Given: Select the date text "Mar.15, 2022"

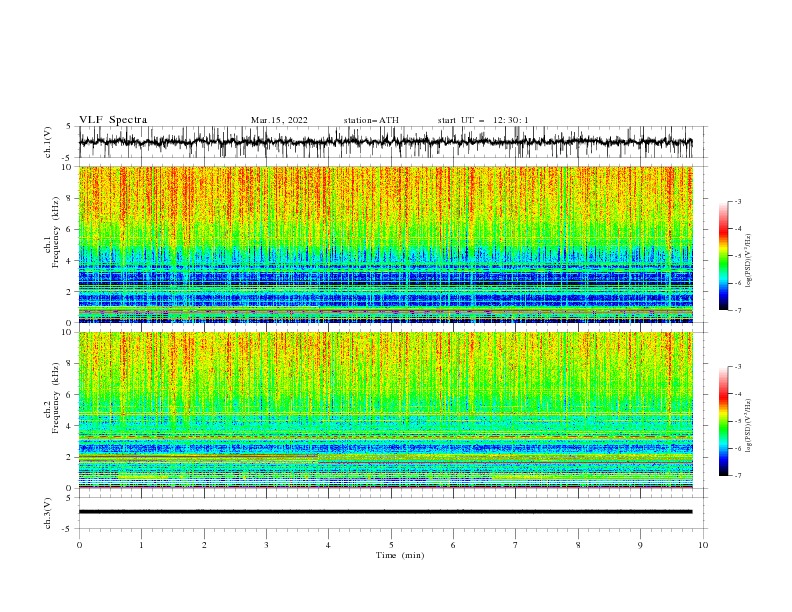Looking at the screenshot, I should (279, 120).
